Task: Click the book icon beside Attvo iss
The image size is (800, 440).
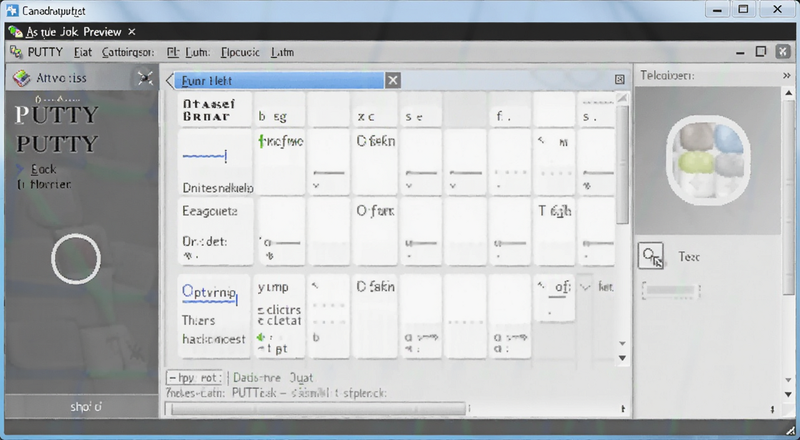Action: pyautogui.click(x=22, y=78)
